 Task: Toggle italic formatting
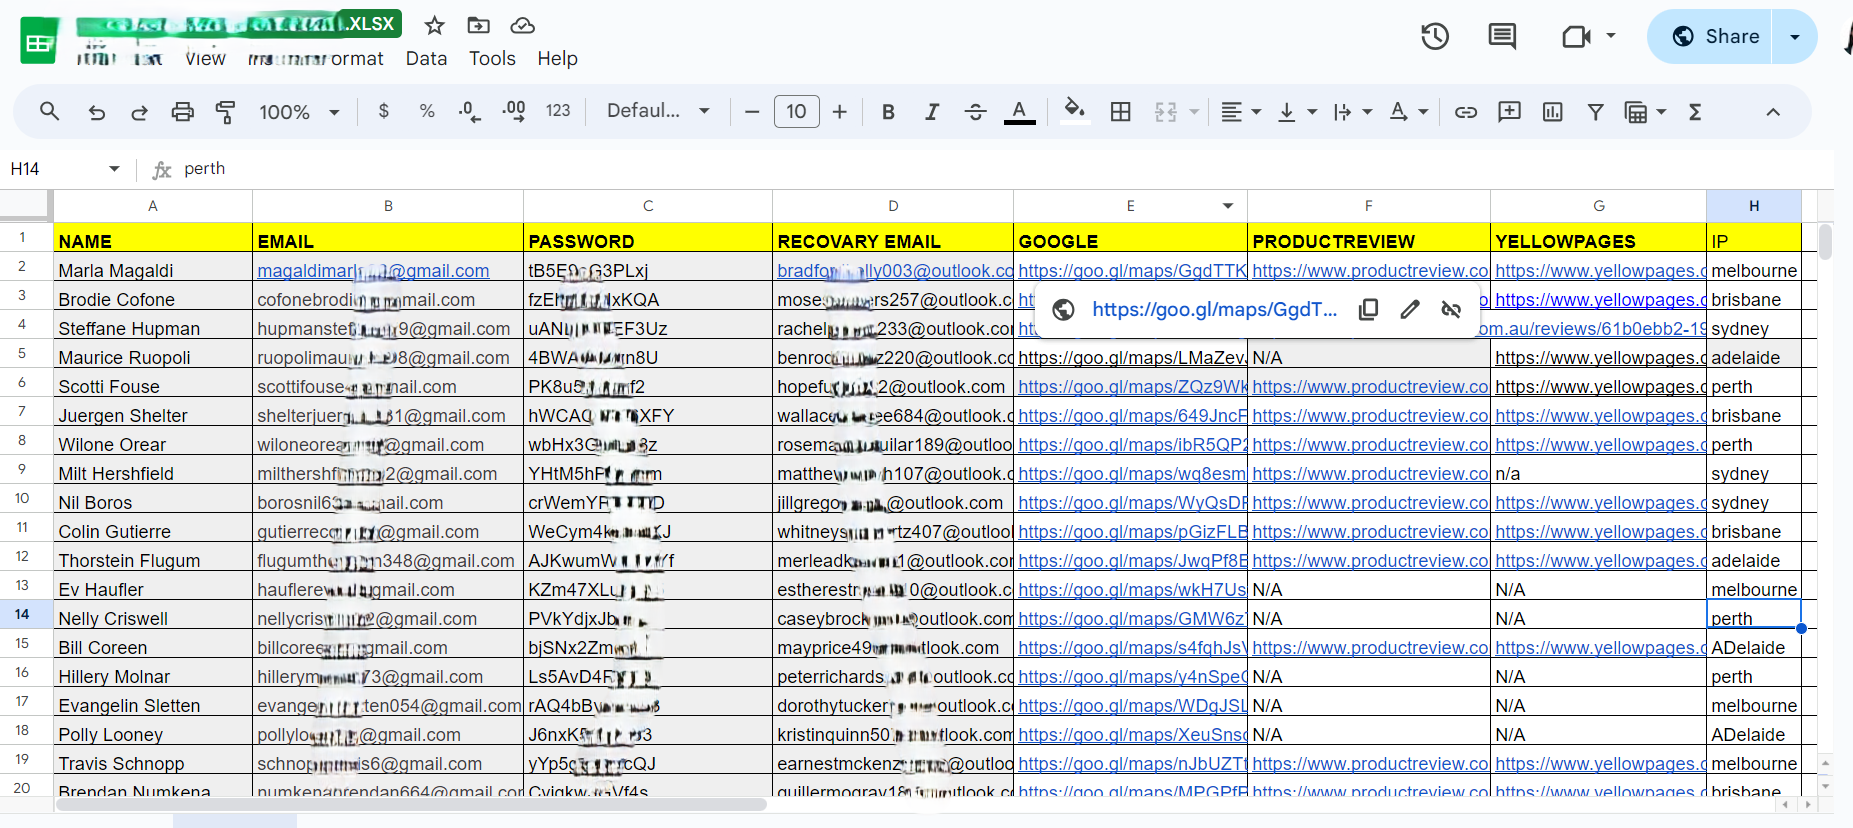[x=932, y=112]
